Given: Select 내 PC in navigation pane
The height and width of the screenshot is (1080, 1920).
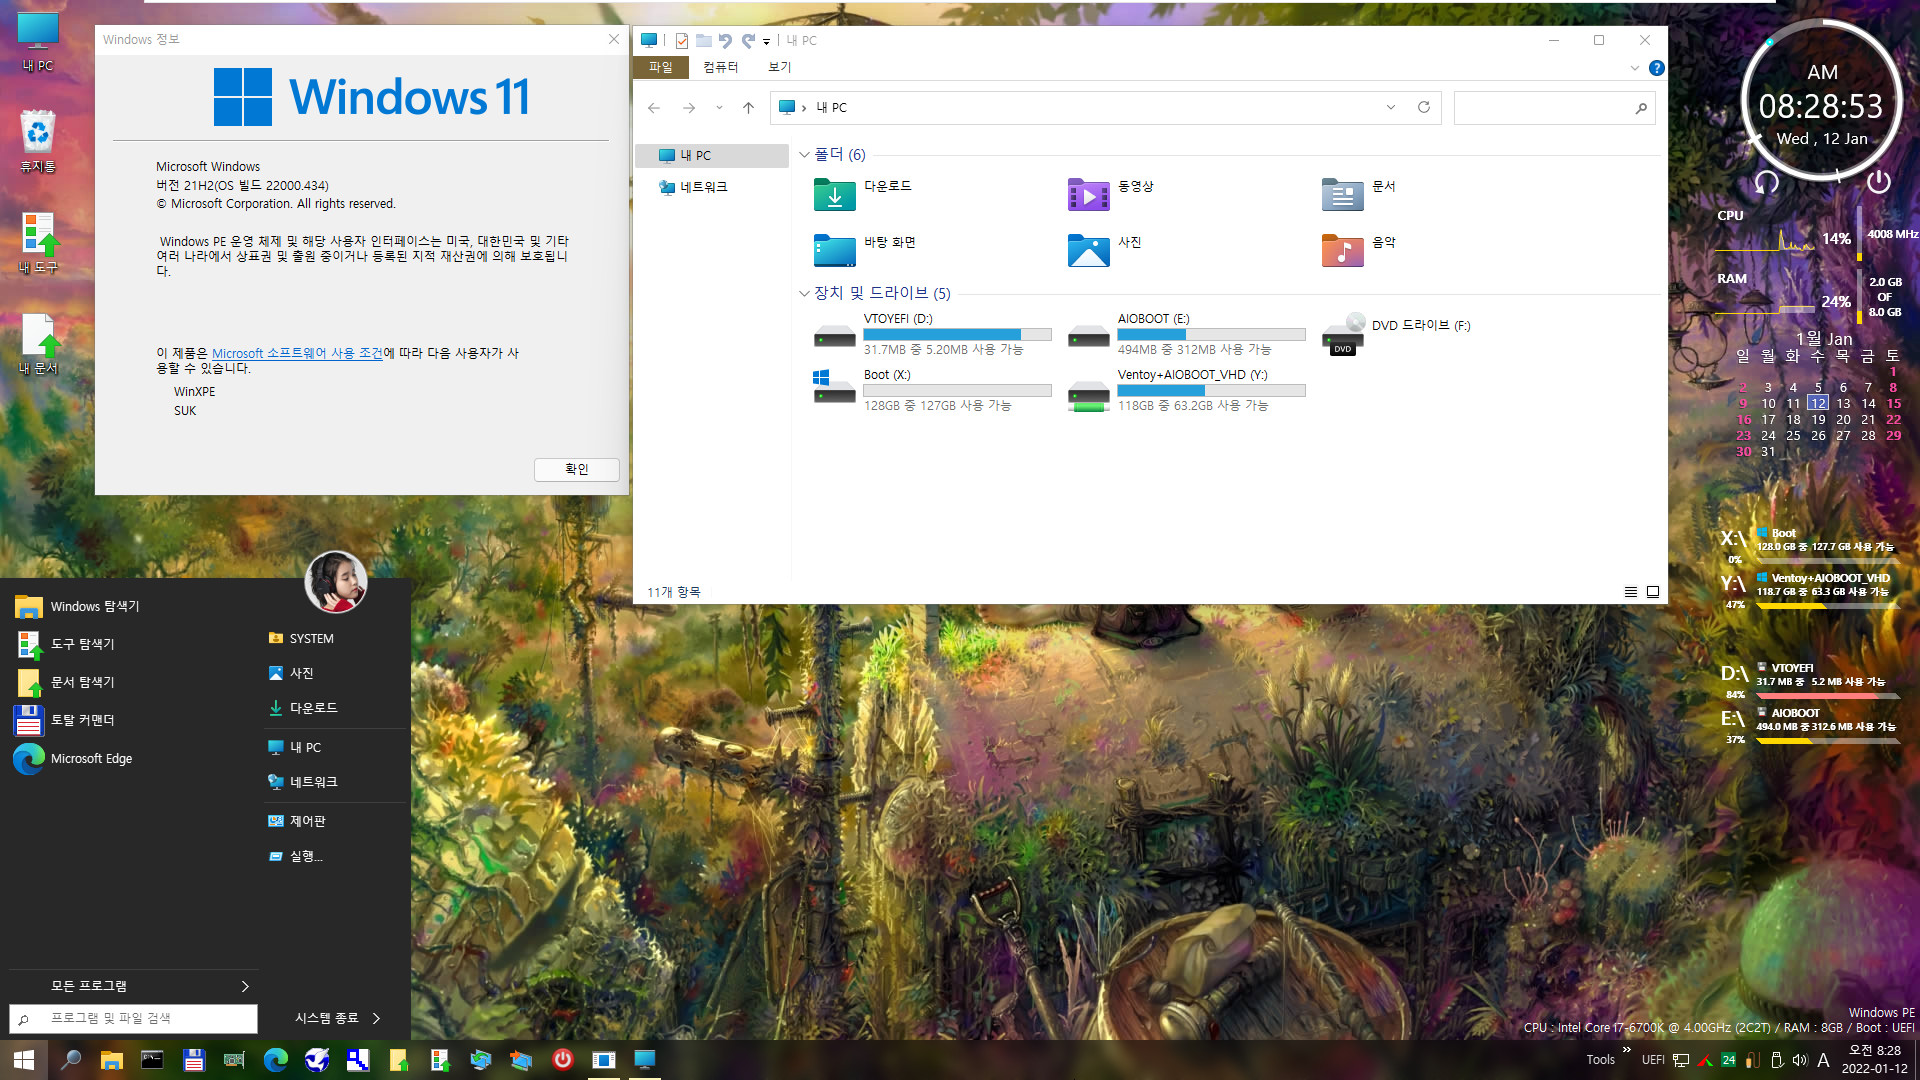Looking at the screenshot, I should [712, 155].
